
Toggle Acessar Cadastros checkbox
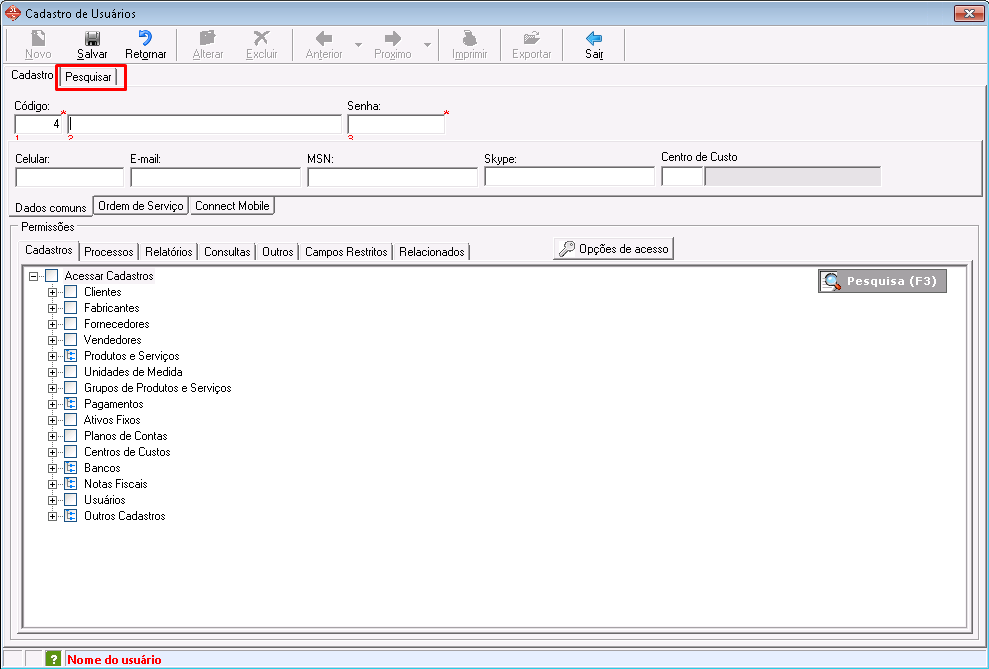coord(51,276)
